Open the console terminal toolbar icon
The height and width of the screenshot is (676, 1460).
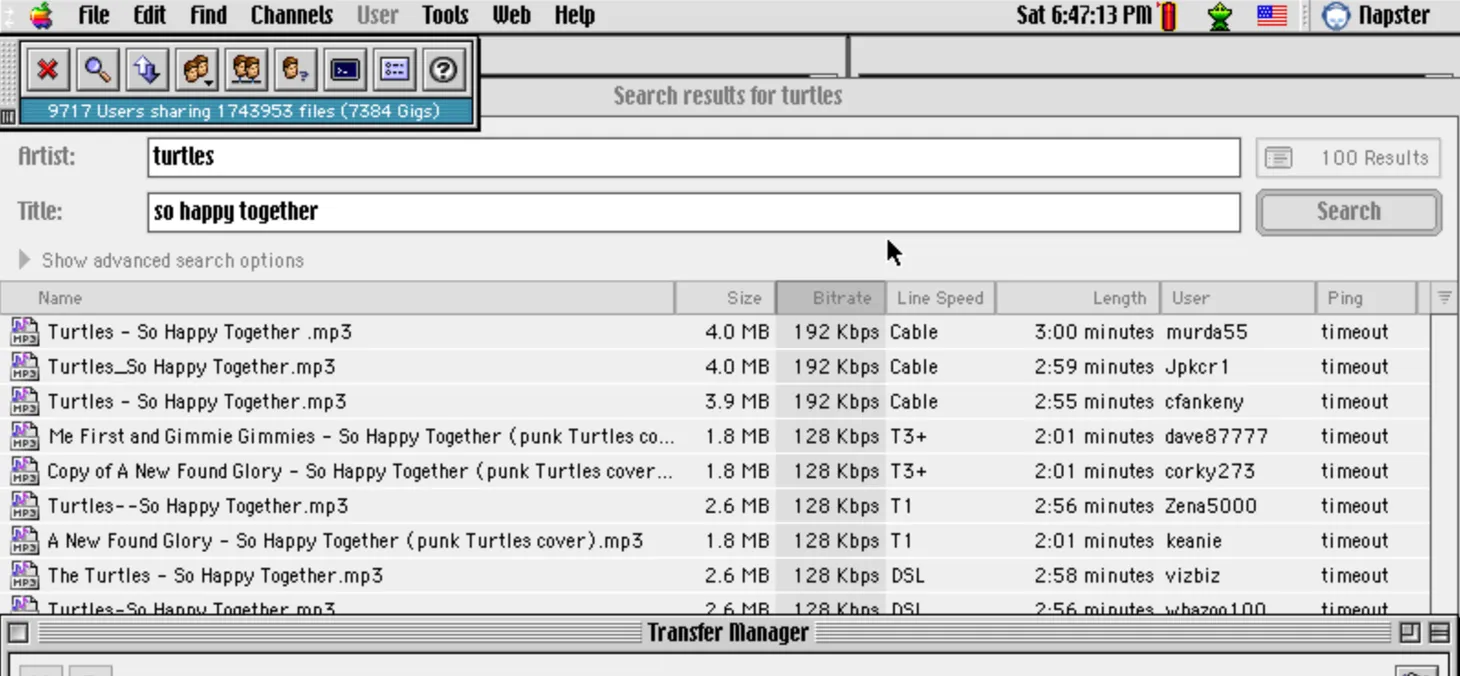(345, 69)
